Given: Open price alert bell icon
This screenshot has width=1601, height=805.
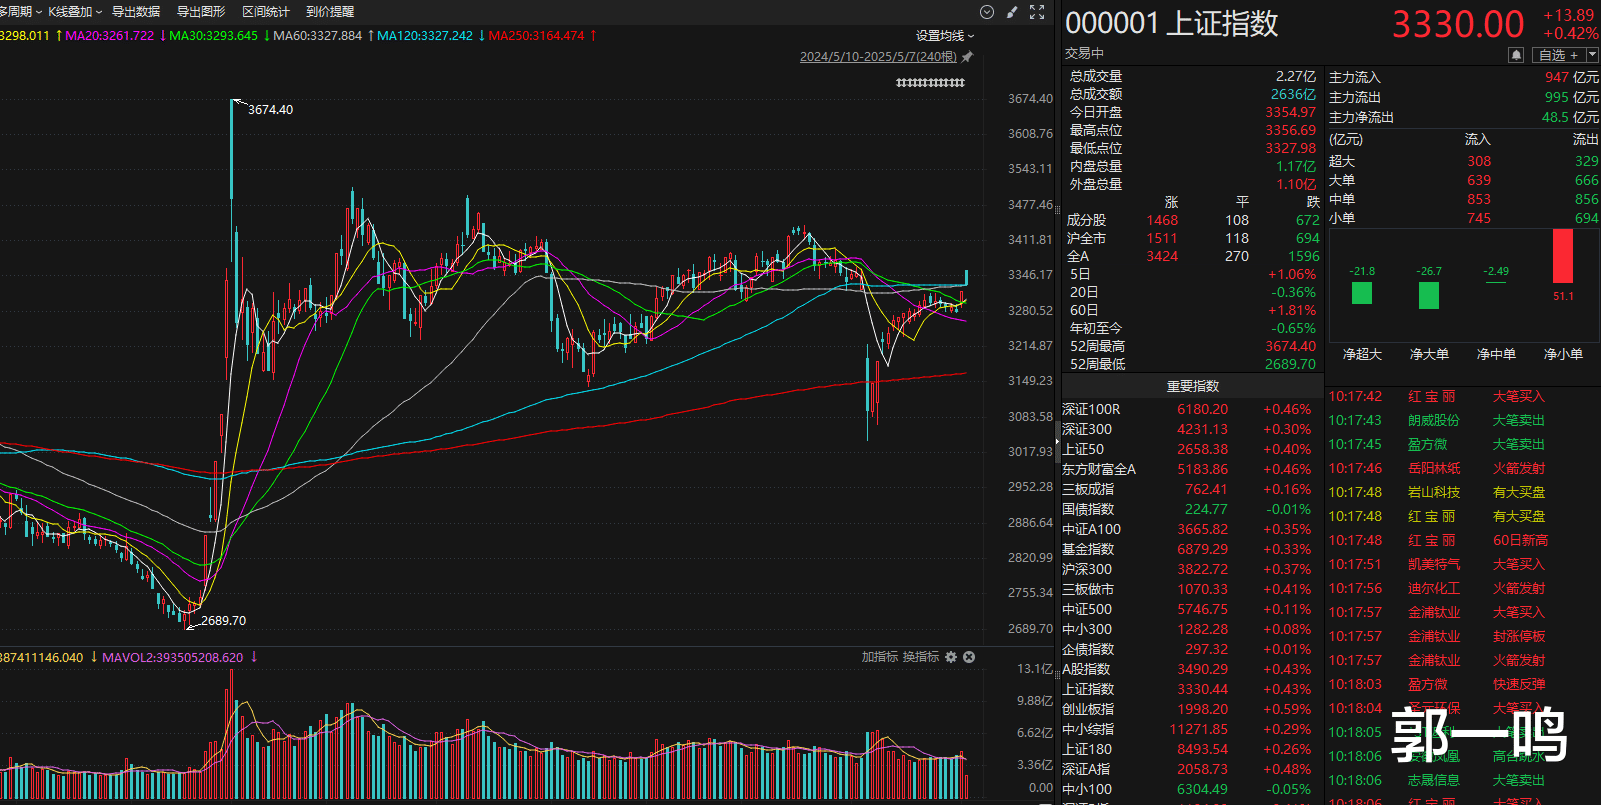Looking at the screenshot, I should (x=1516, y=55).
